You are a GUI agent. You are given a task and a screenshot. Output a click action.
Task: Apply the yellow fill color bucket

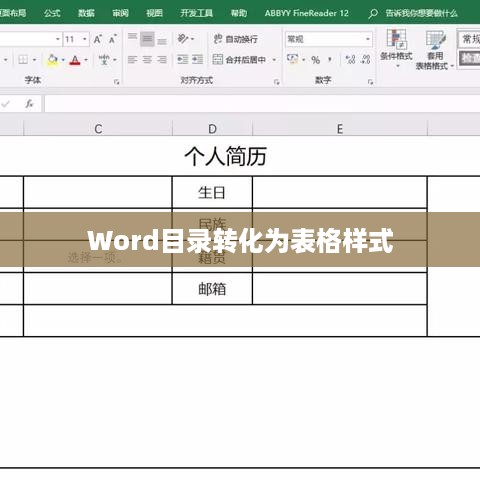pyautogui.click(x=53, y=60)
